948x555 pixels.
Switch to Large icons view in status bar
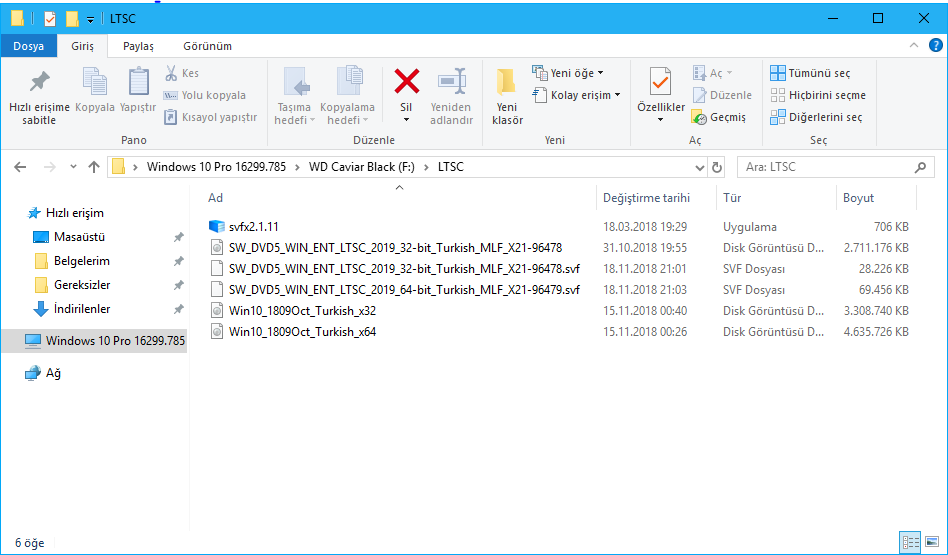[932, 542]
